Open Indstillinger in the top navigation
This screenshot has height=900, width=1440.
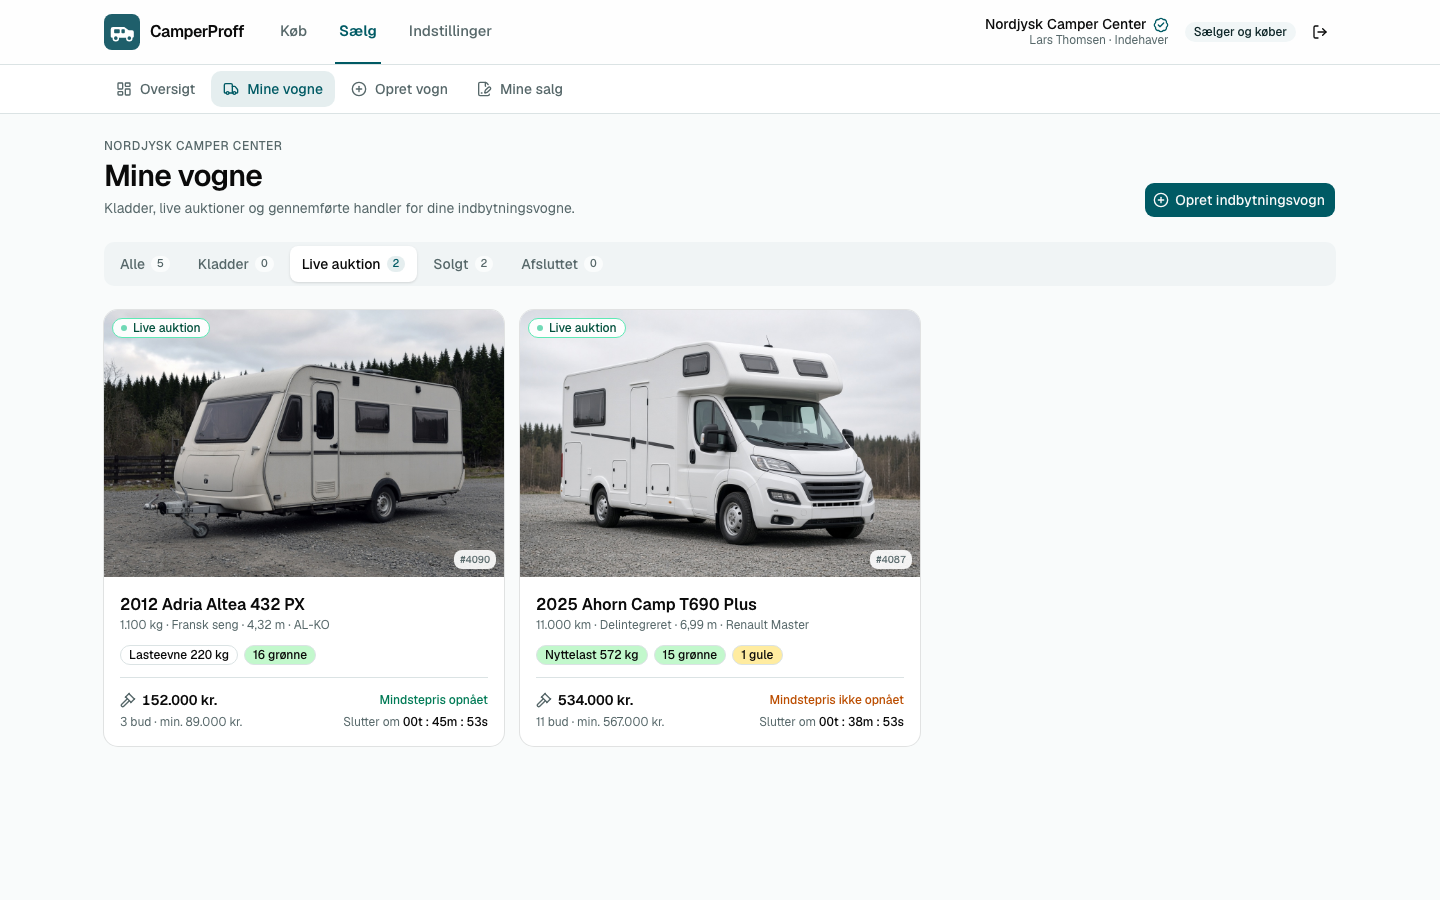(450, 31)
